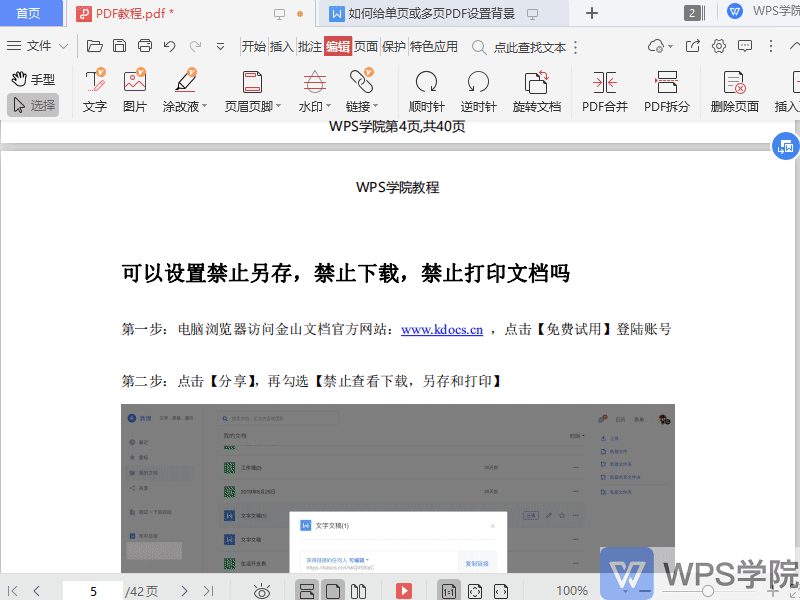Click the share export icon
Screen dimensions: 800x600
pos(692,46)
